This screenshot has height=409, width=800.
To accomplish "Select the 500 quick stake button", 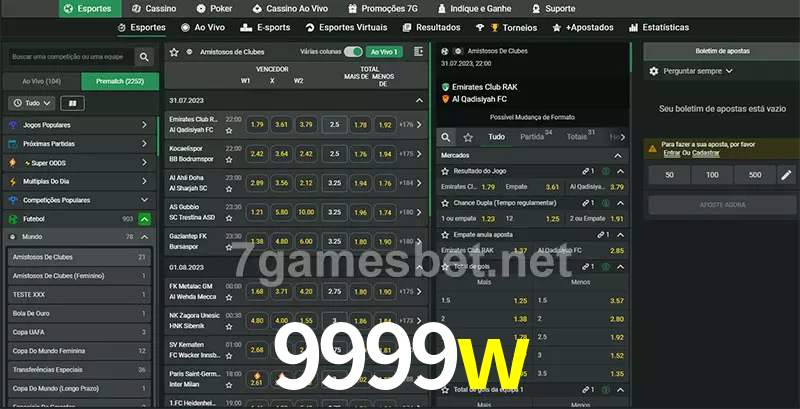I will (x=755, y=175).
